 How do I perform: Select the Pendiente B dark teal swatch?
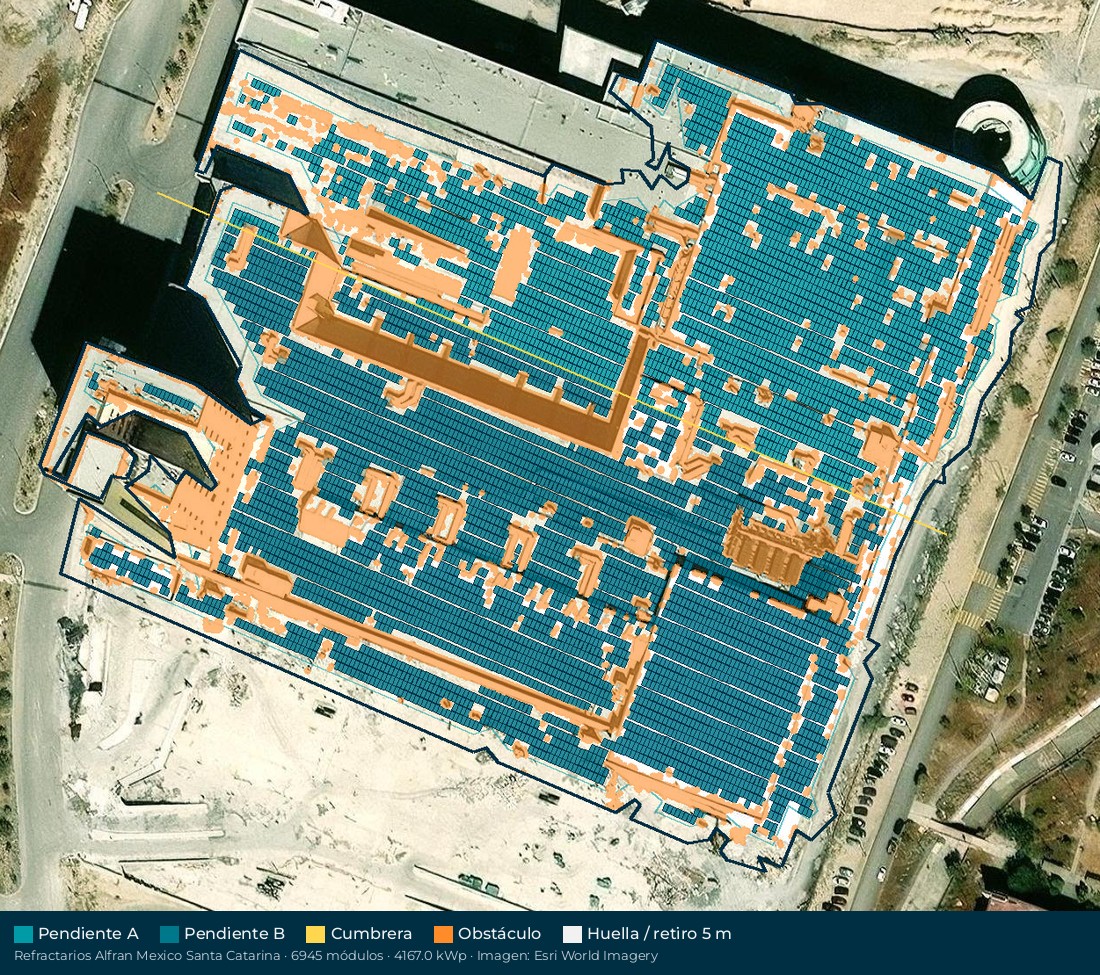pyautogui.click(x=169, y=934)
